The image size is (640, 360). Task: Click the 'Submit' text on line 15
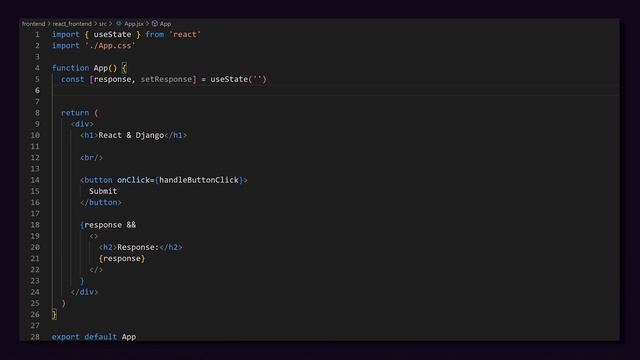pyautogui.click(x=103, y=191)
